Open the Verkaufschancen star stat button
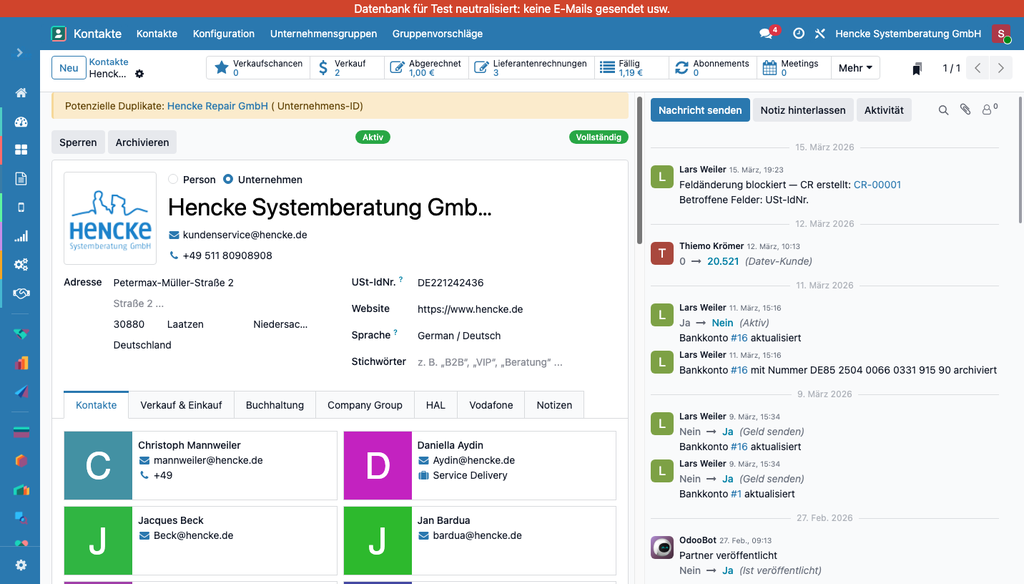 258,68
